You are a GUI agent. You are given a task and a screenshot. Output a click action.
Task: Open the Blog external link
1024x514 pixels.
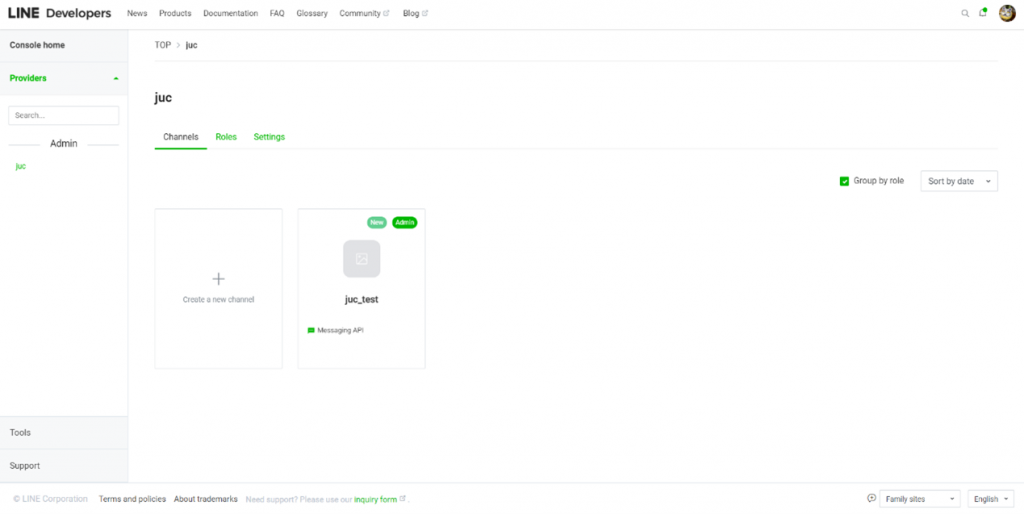(x=415, y=14)
